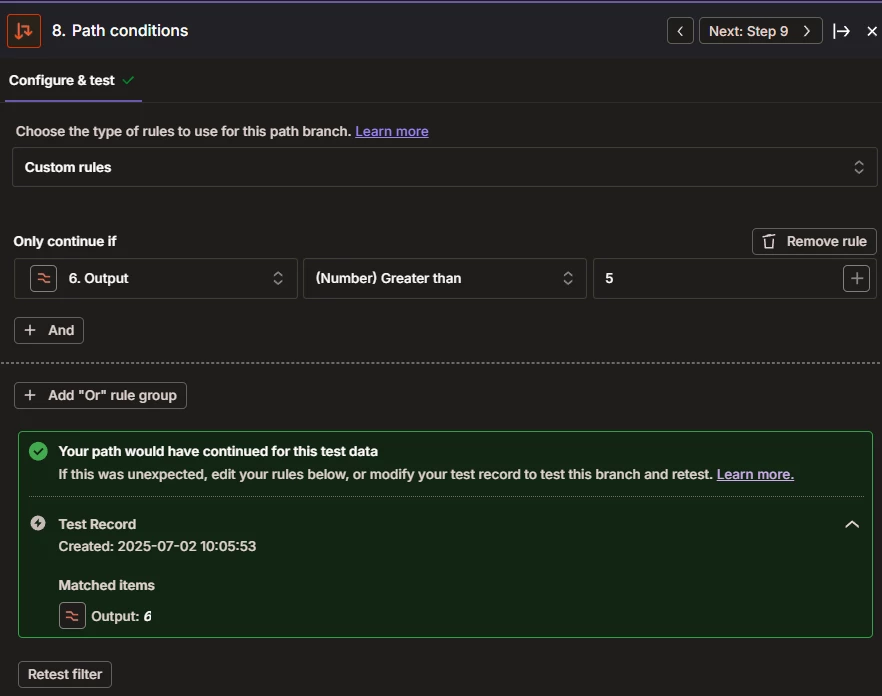Click plus icon in value field
The height and width of the screenshot is (696, 882).
(x=857, y=279)
